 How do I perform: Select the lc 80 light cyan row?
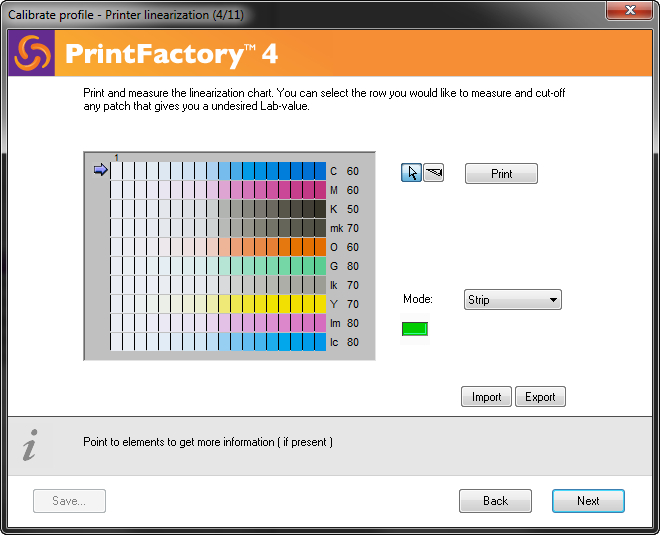coord(218,342)
